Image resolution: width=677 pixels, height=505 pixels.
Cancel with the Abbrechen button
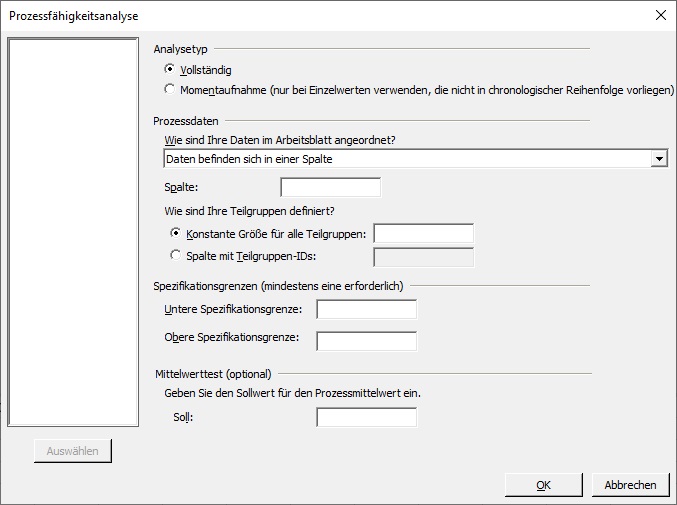[630, 485]
